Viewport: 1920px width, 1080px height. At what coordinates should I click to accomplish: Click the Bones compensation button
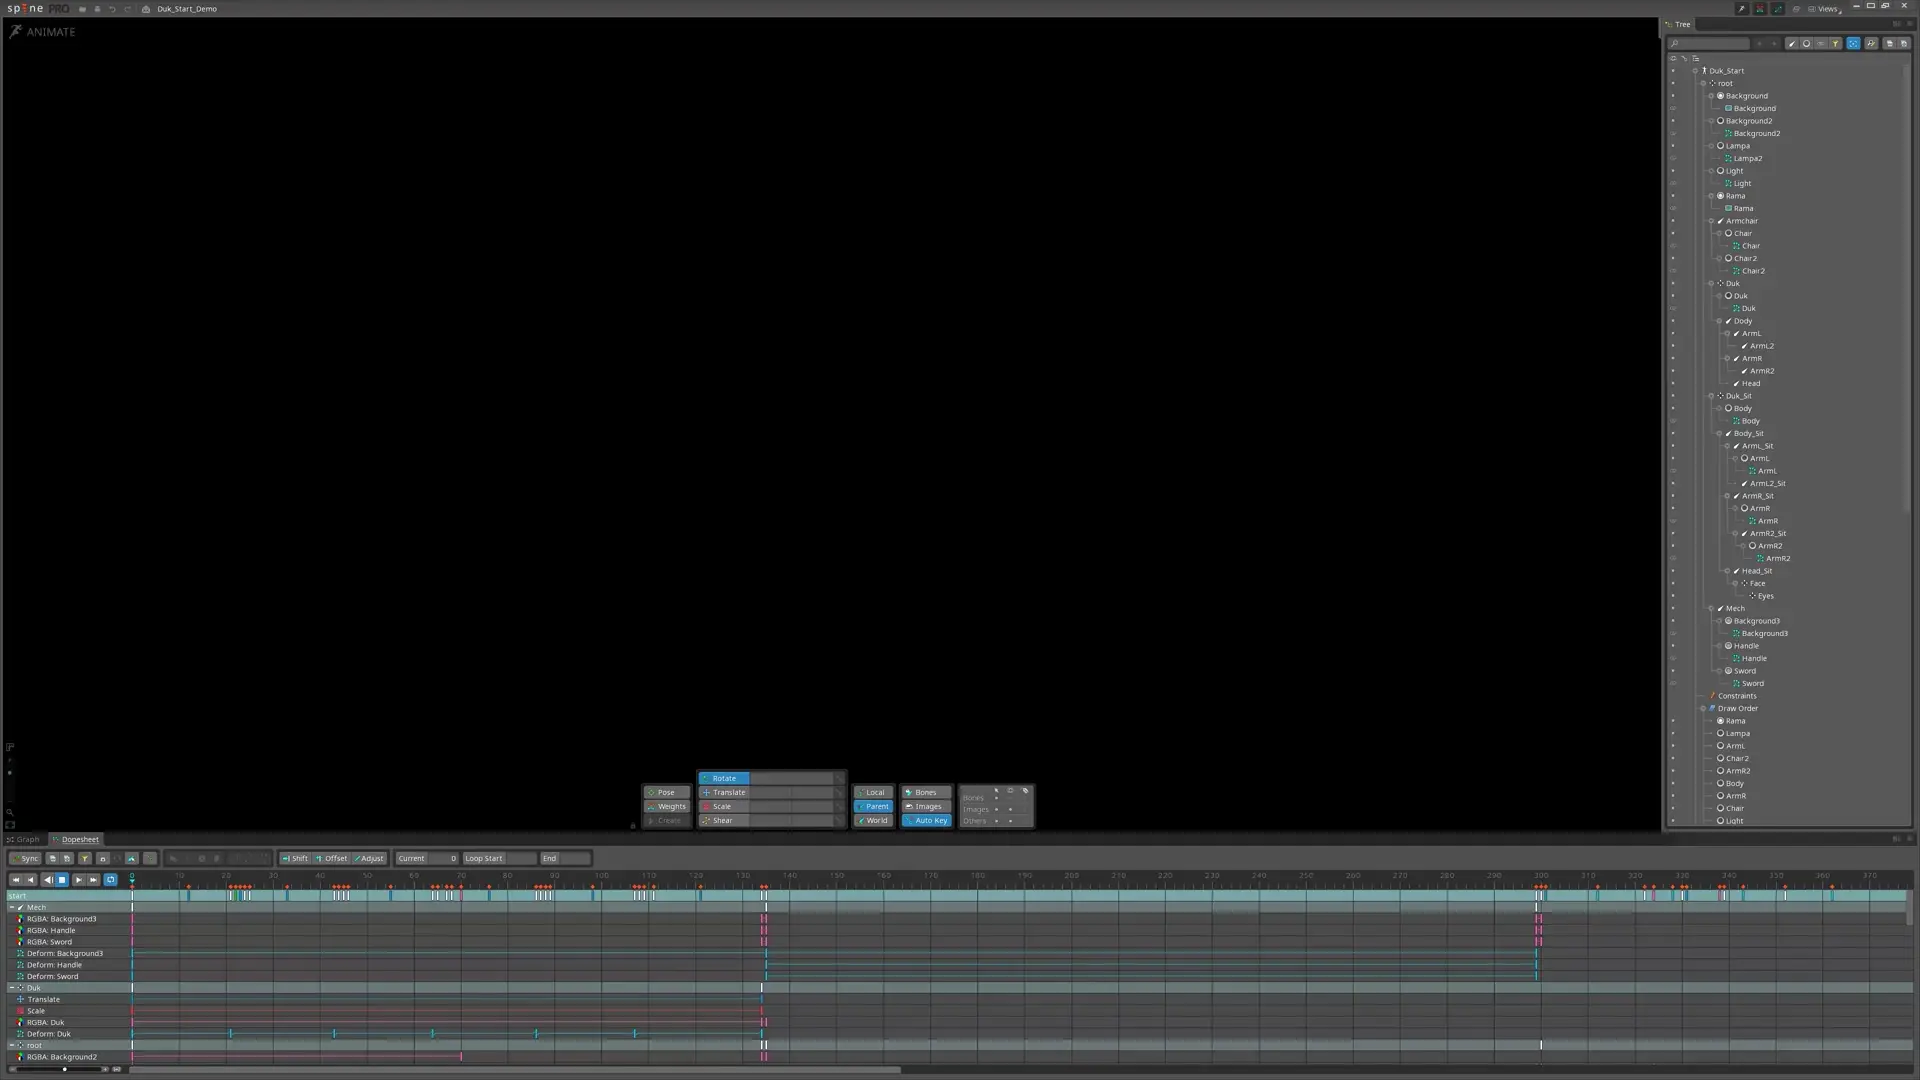pos(925,792)
